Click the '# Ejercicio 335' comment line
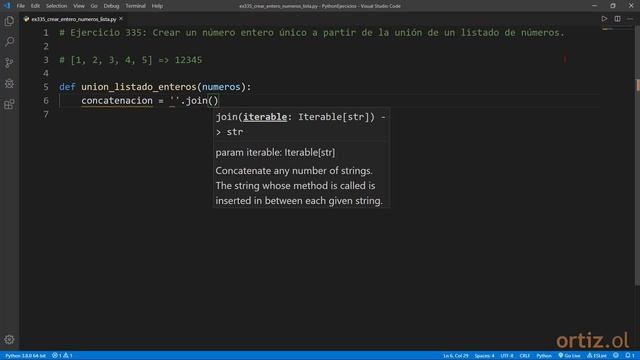The height and width of the screenshot is (360, 640). [x=312, y=33]
